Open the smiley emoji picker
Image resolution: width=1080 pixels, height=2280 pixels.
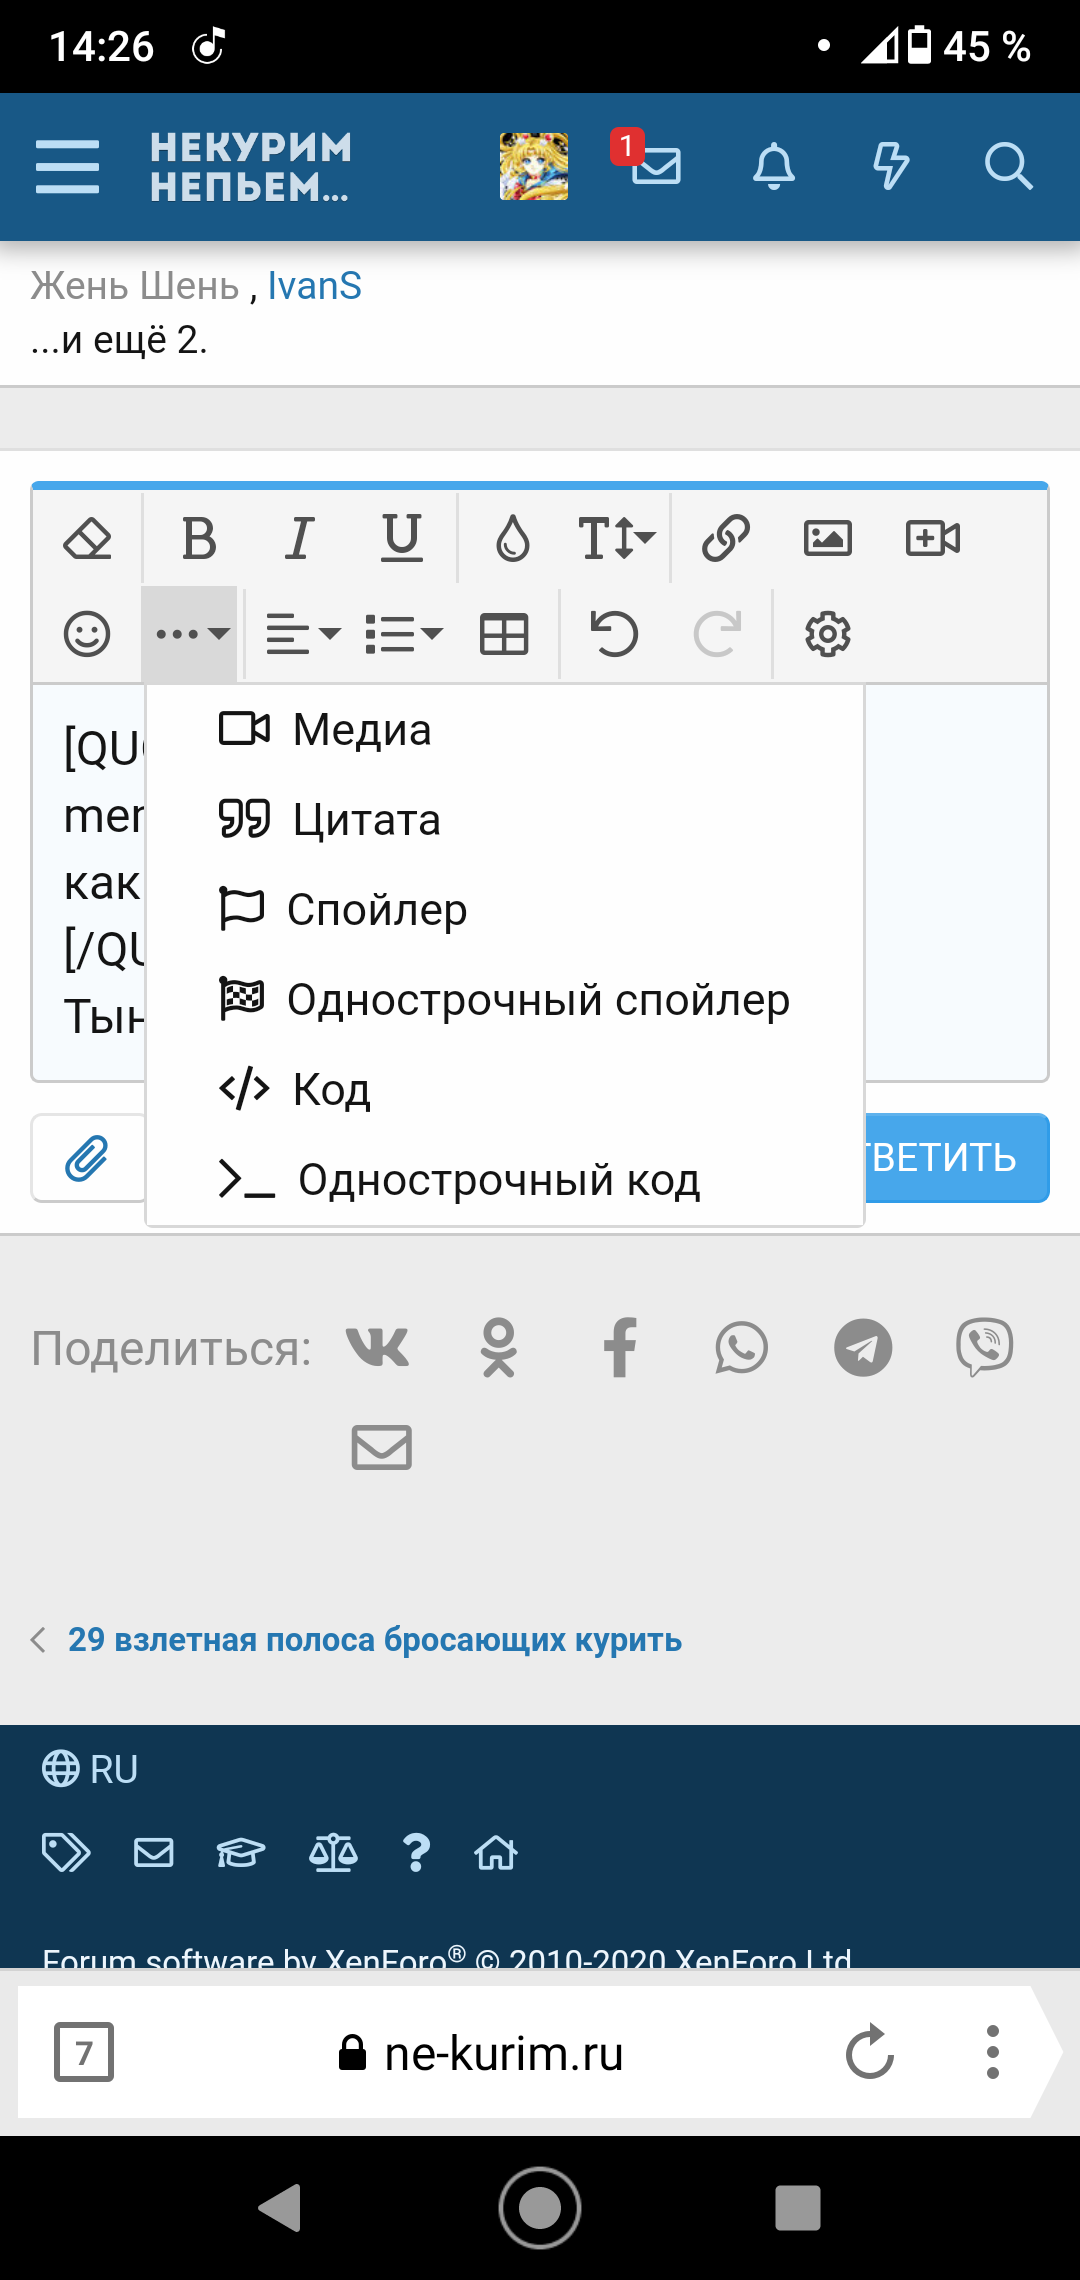(87, 634)
